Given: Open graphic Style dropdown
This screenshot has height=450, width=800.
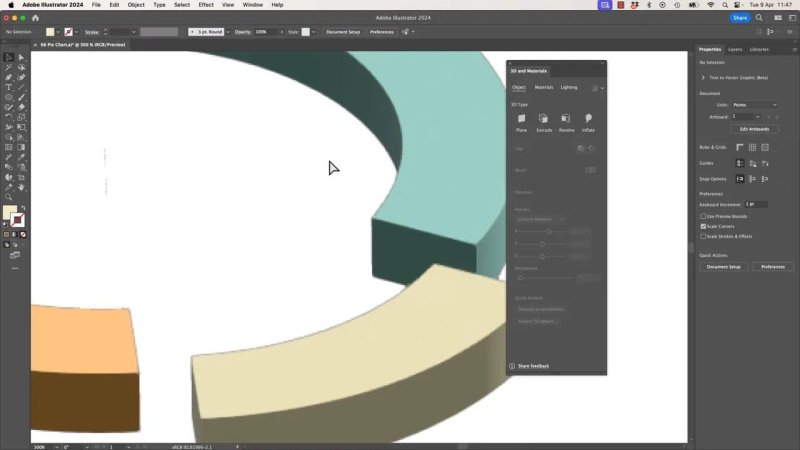Looking at the screenshot, I should 313,32.
